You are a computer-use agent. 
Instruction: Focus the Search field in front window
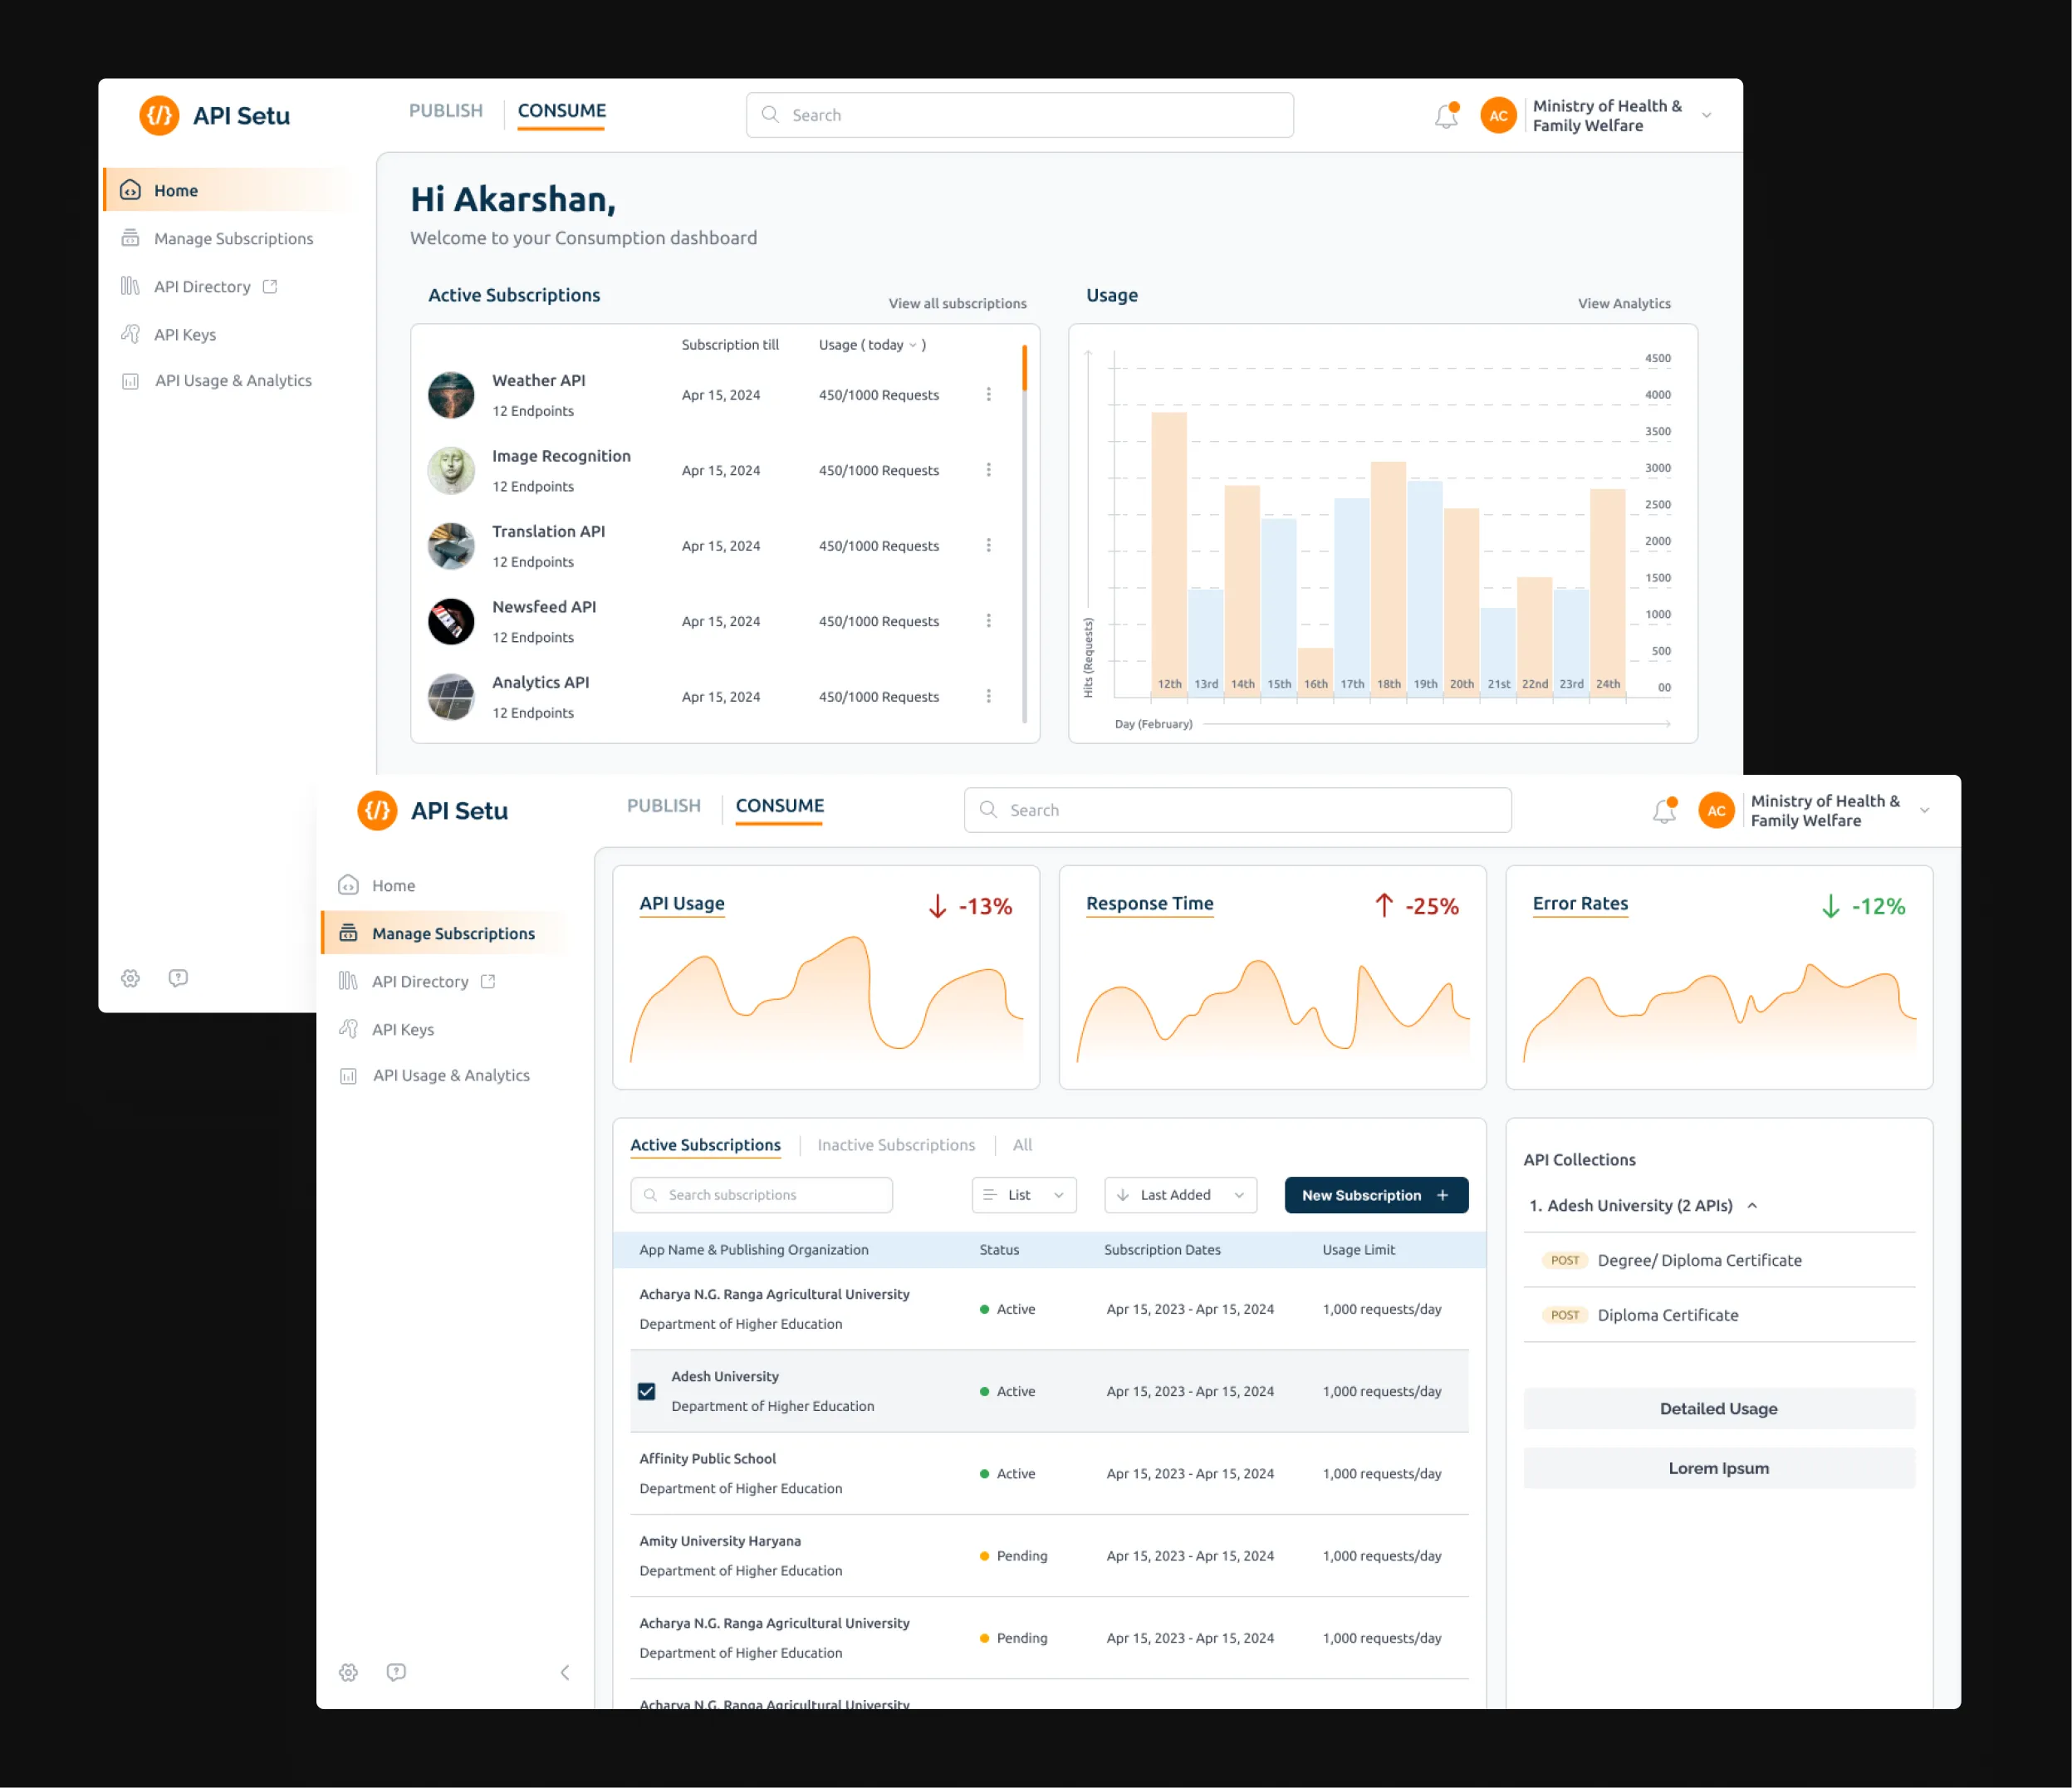click(1238, 809)
